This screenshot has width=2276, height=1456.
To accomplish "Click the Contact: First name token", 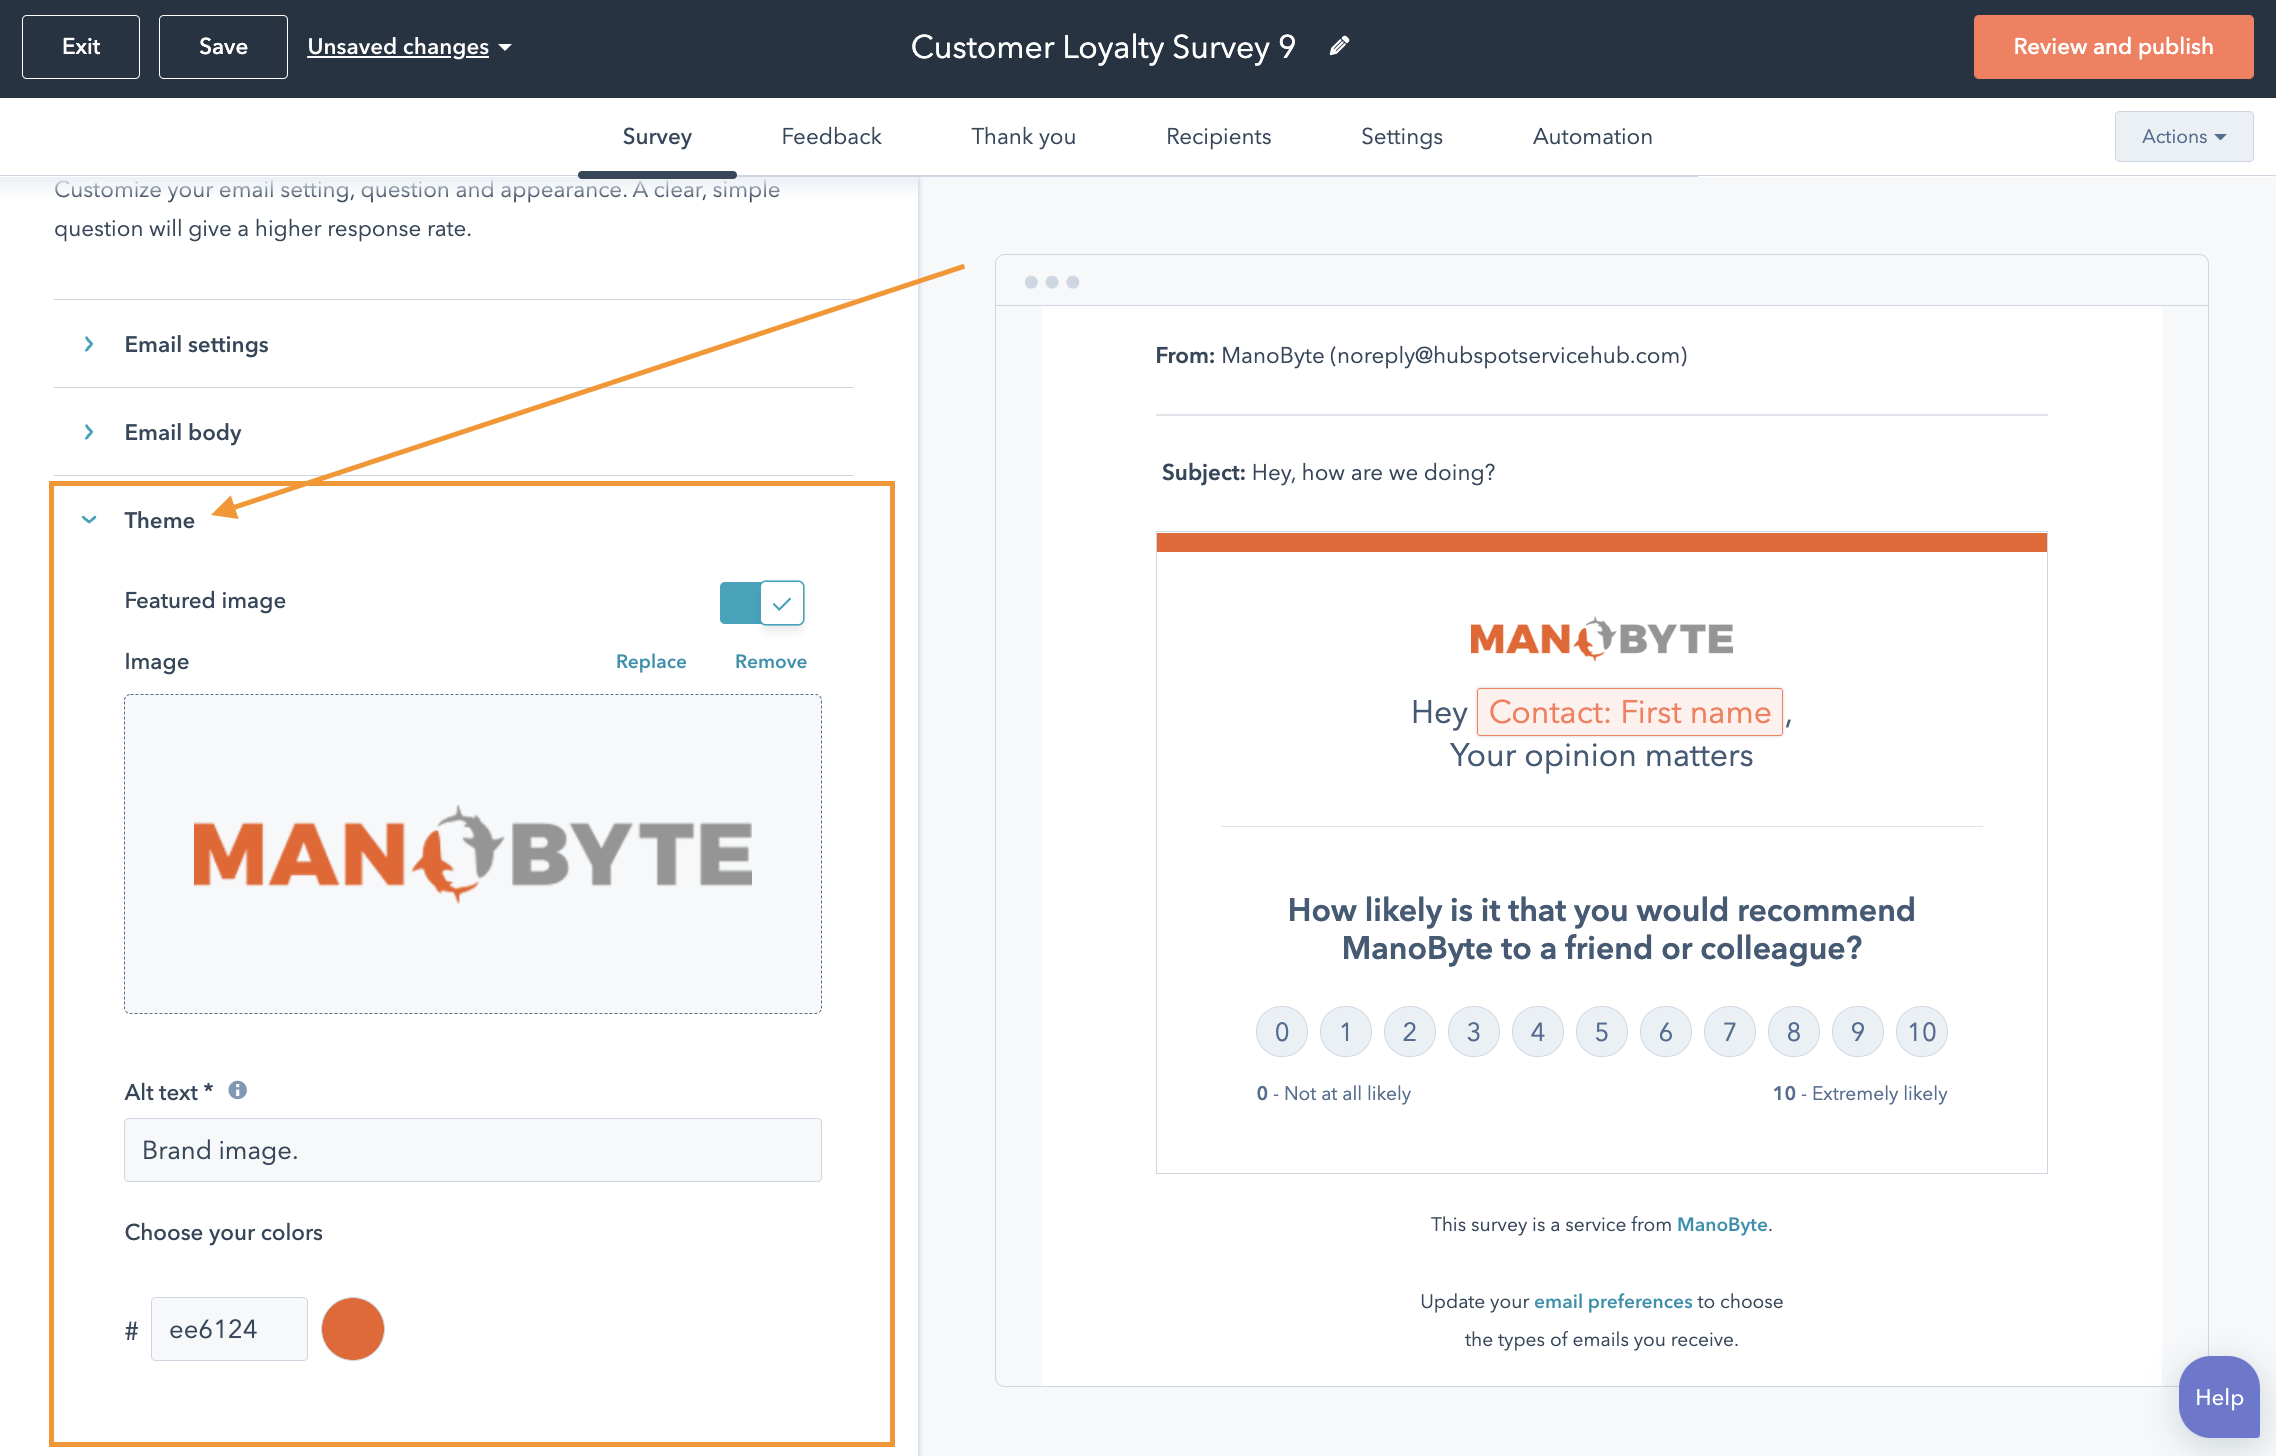I will click(x=1630, y=712).
